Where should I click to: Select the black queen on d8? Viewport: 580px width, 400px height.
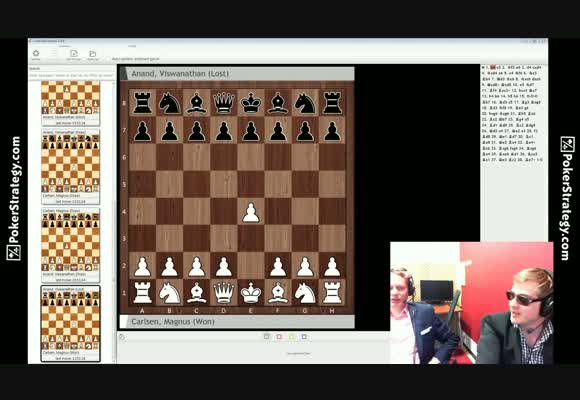click(x=224, y=103)
